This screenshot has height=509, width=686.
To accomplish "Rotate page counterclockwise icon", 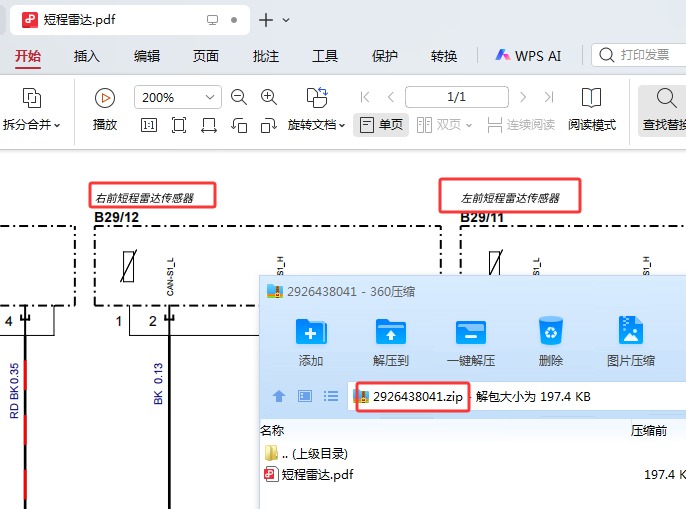I will 239,126.
